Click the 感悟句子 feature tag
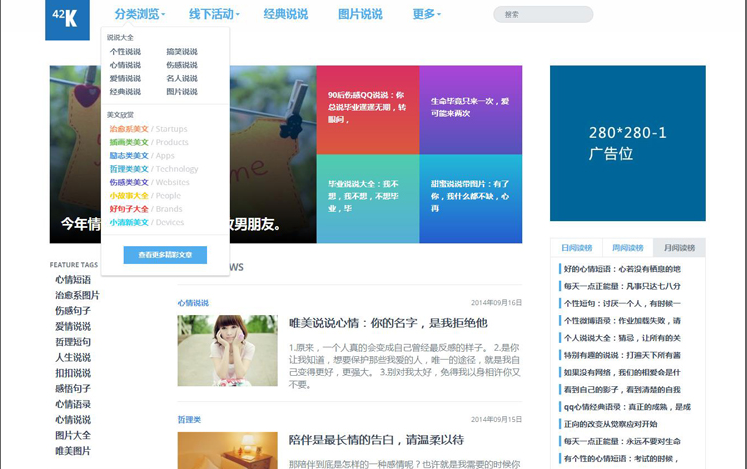The width and height of the screenshot is (747, 469). pos(73,388)
